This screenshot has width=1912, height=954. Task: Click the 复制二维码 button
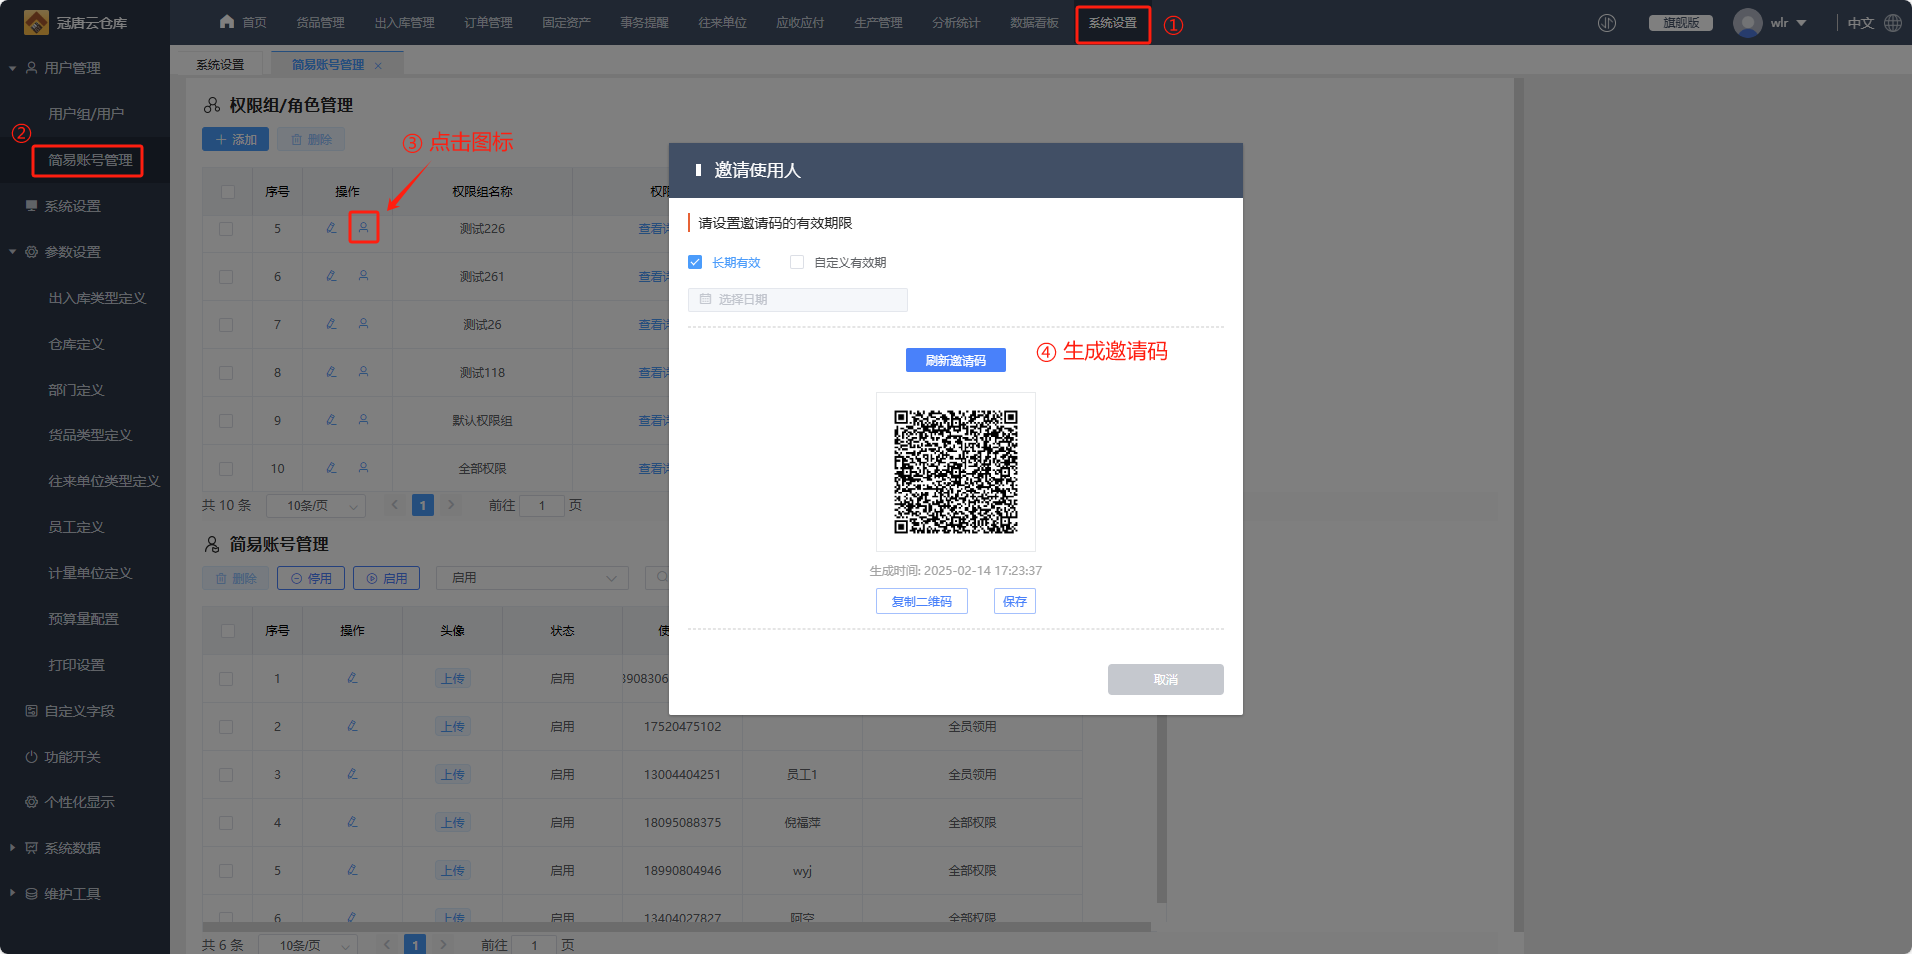(x=921, y=601)
